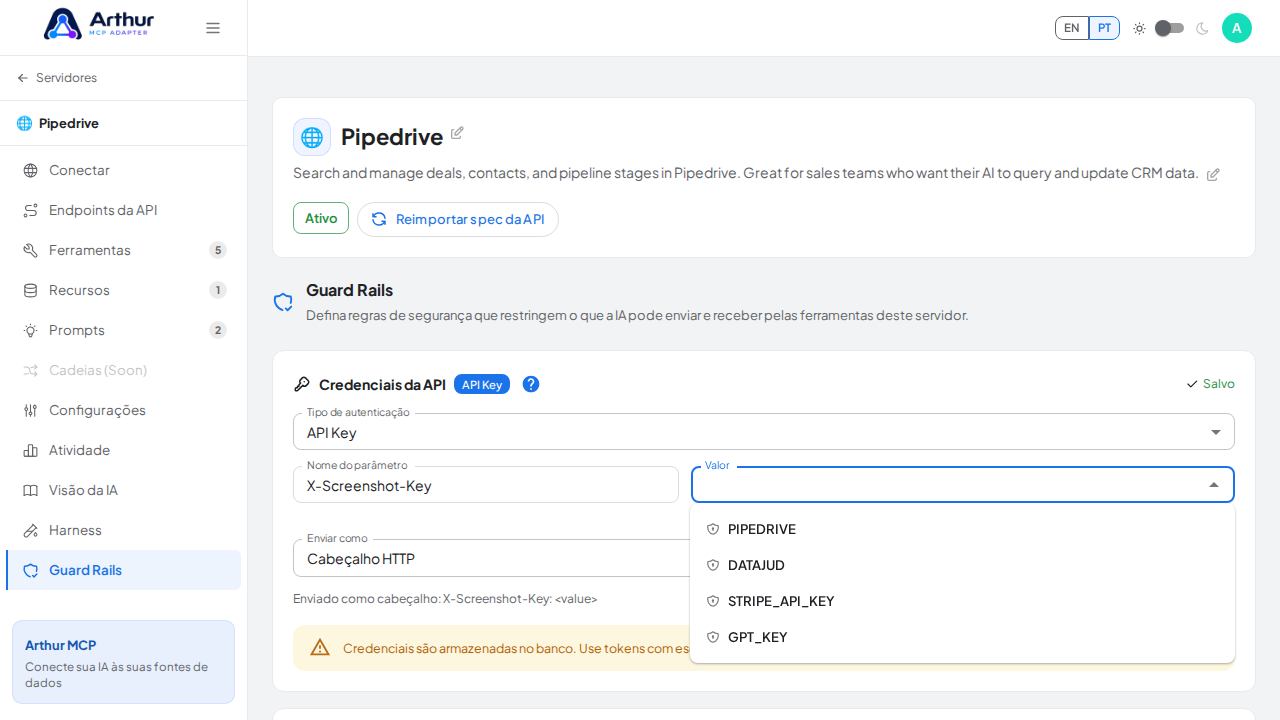Click the Atividade chart icon
This screenshot has width=1280, height=720.
[x=31, y=450]
